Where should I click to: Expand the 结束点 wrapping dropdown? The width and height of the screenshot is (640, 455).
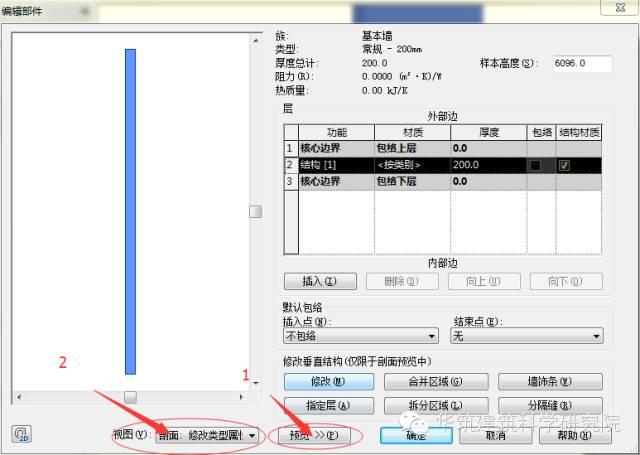point(527,337)
